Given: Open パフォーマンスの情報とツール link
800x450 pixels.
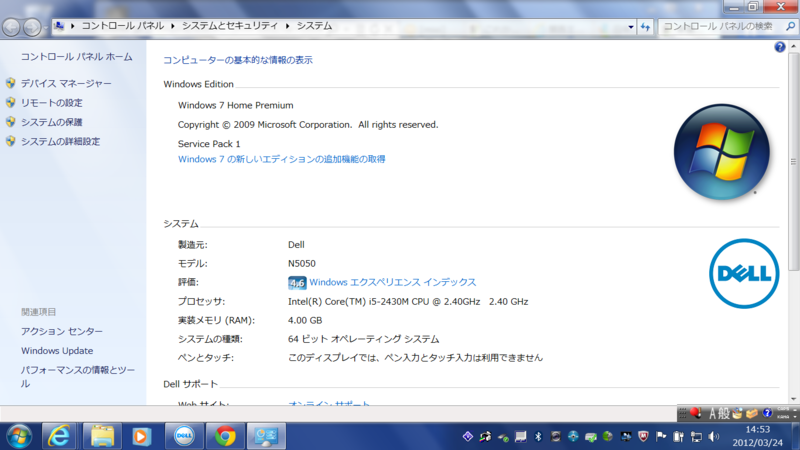Looking at the screenshot, I should point(78,377).
